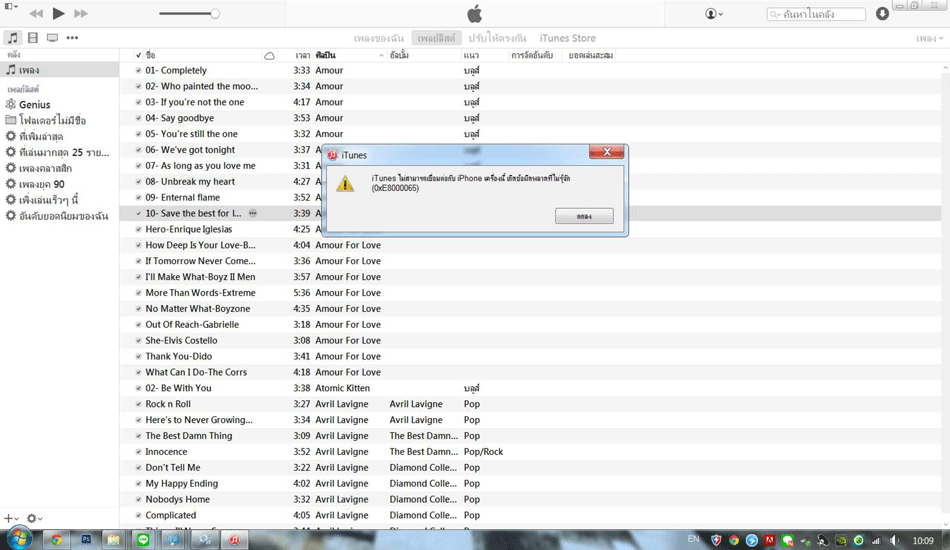Close the iTunes error dialog with X
Screen dimensions: 950x550
pyautogui.click(x=606, y=152)
